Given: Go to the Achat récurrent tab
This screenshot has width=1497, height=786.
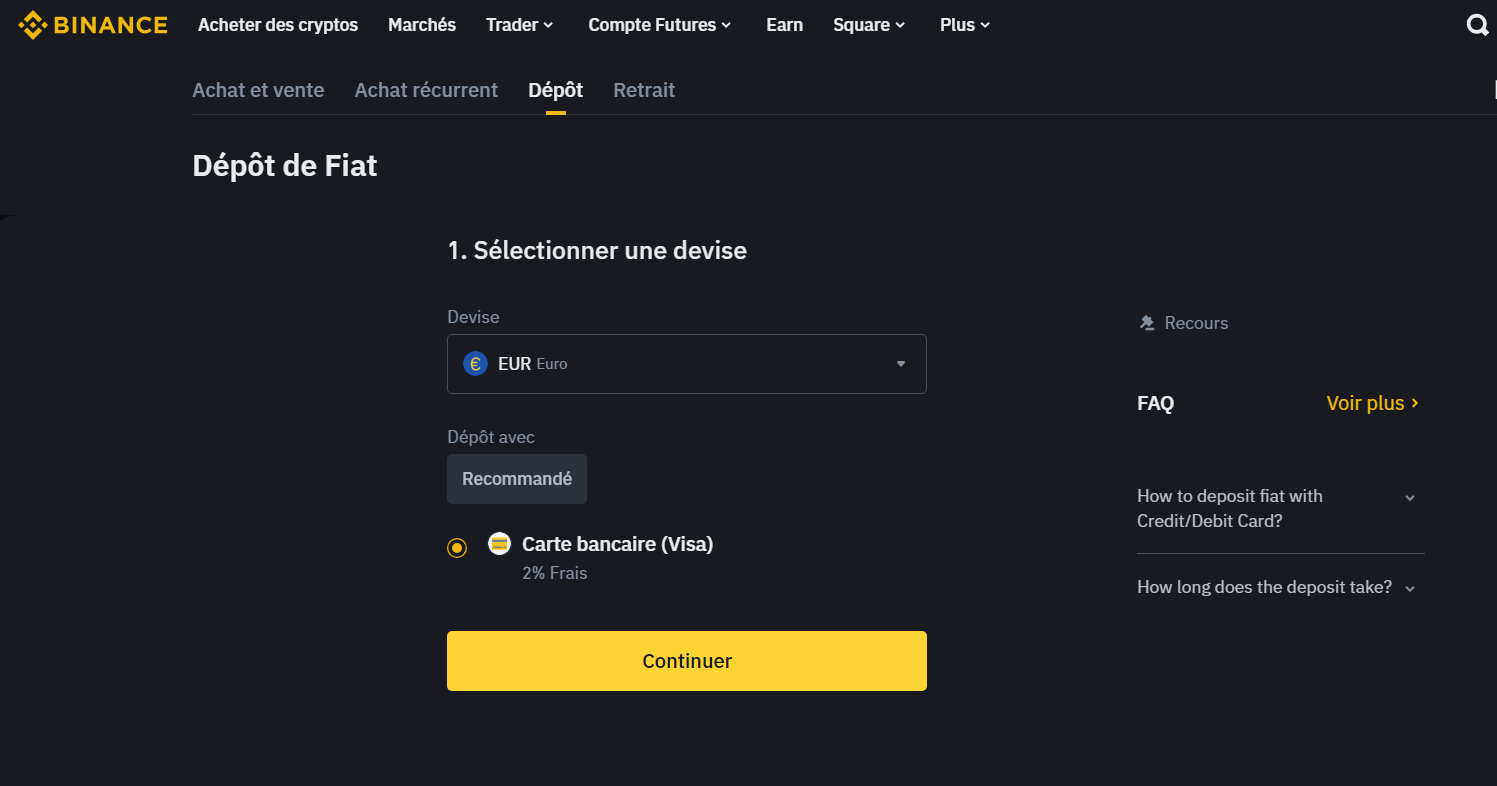Looking at the screenshot, I should point(426,90).
